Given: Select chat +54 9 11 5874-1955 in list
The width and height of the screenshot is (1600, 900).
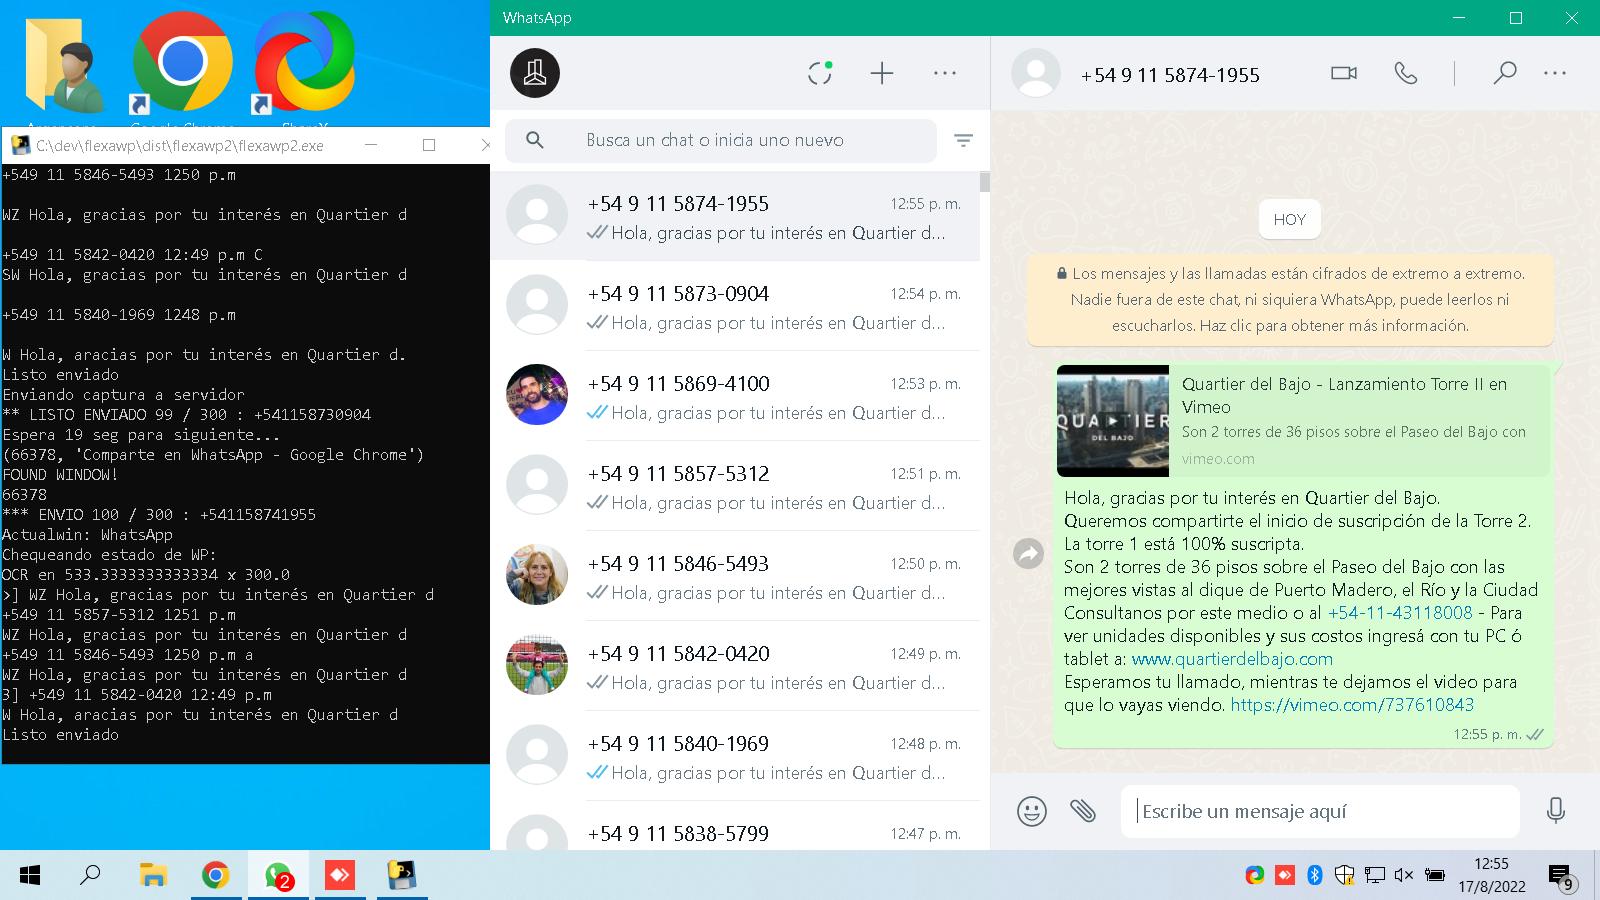Looking at the screenshot, I should pyautogui.click(x=735, y=216).
